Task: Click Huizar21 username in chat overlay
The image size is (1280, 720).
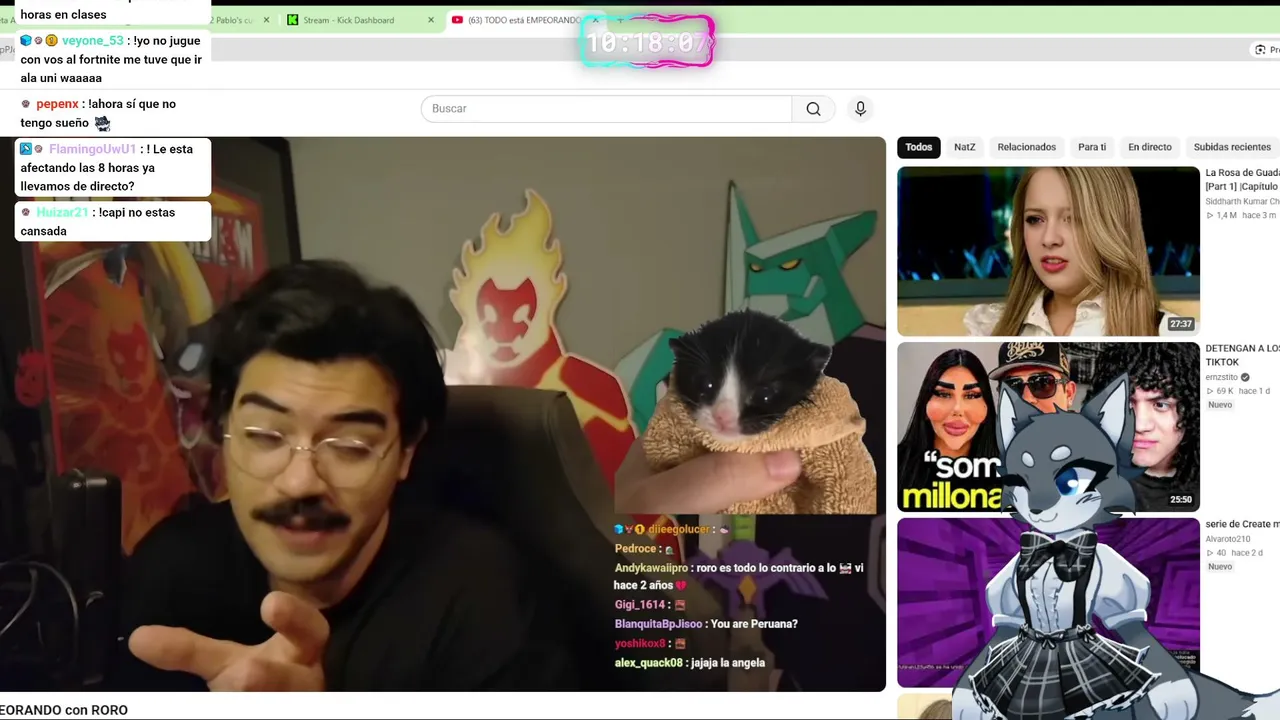Action: pyautogui.click(x=62, y=212)
